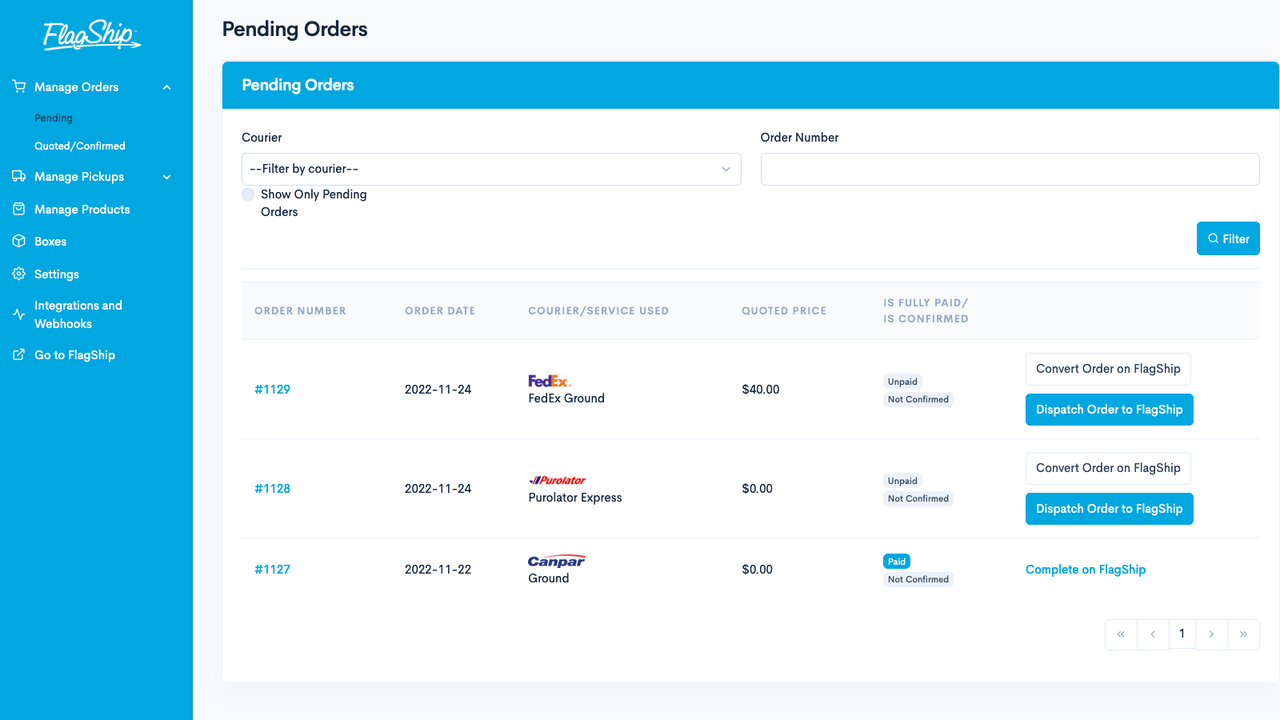Enable Show Only Pending Orders

point(247,194)
